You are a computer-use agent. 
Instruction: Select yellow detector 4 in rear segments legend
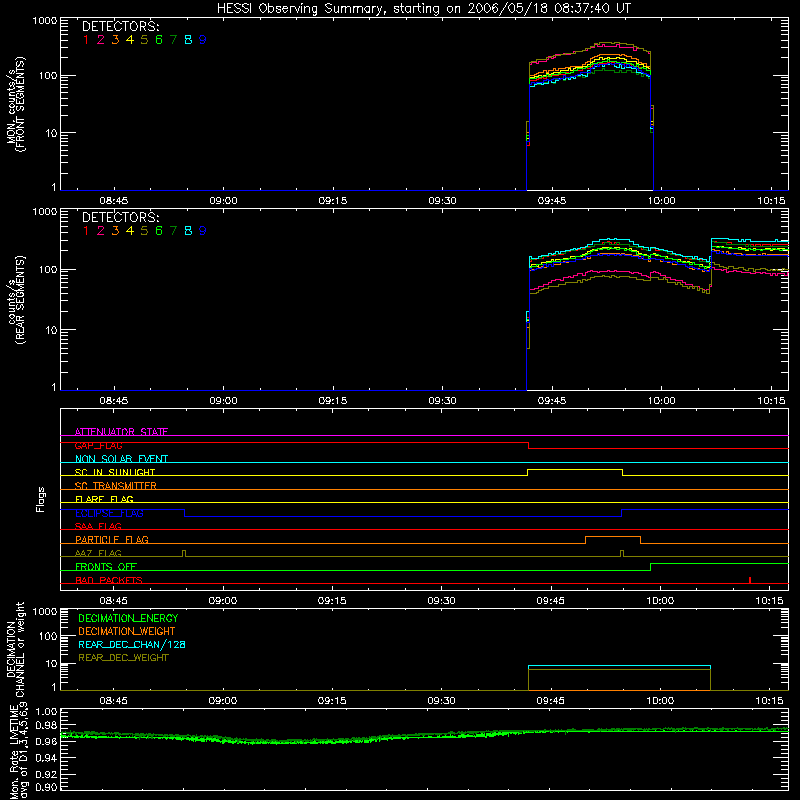coord(130,231)
